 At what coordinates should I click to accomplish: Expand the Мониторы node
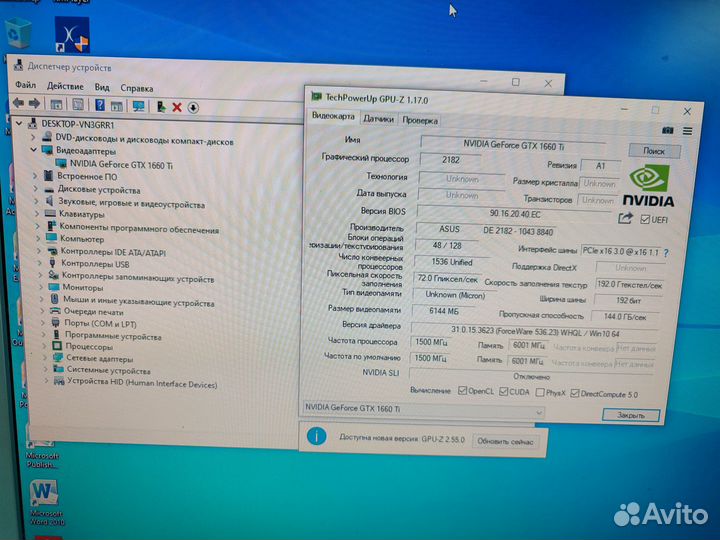(x=41, y=287)
